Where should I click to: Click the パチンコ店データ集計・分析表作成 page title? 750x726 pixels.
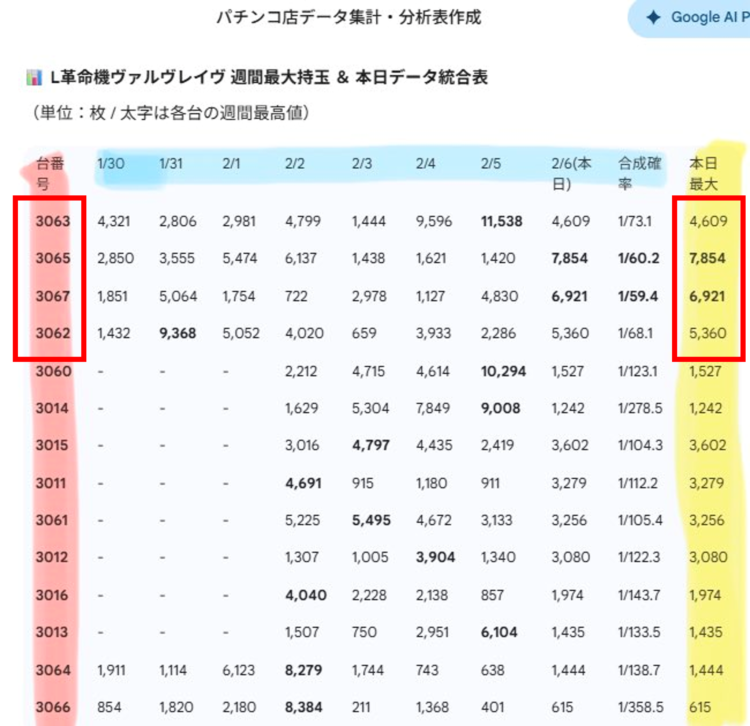coord(349,17)
